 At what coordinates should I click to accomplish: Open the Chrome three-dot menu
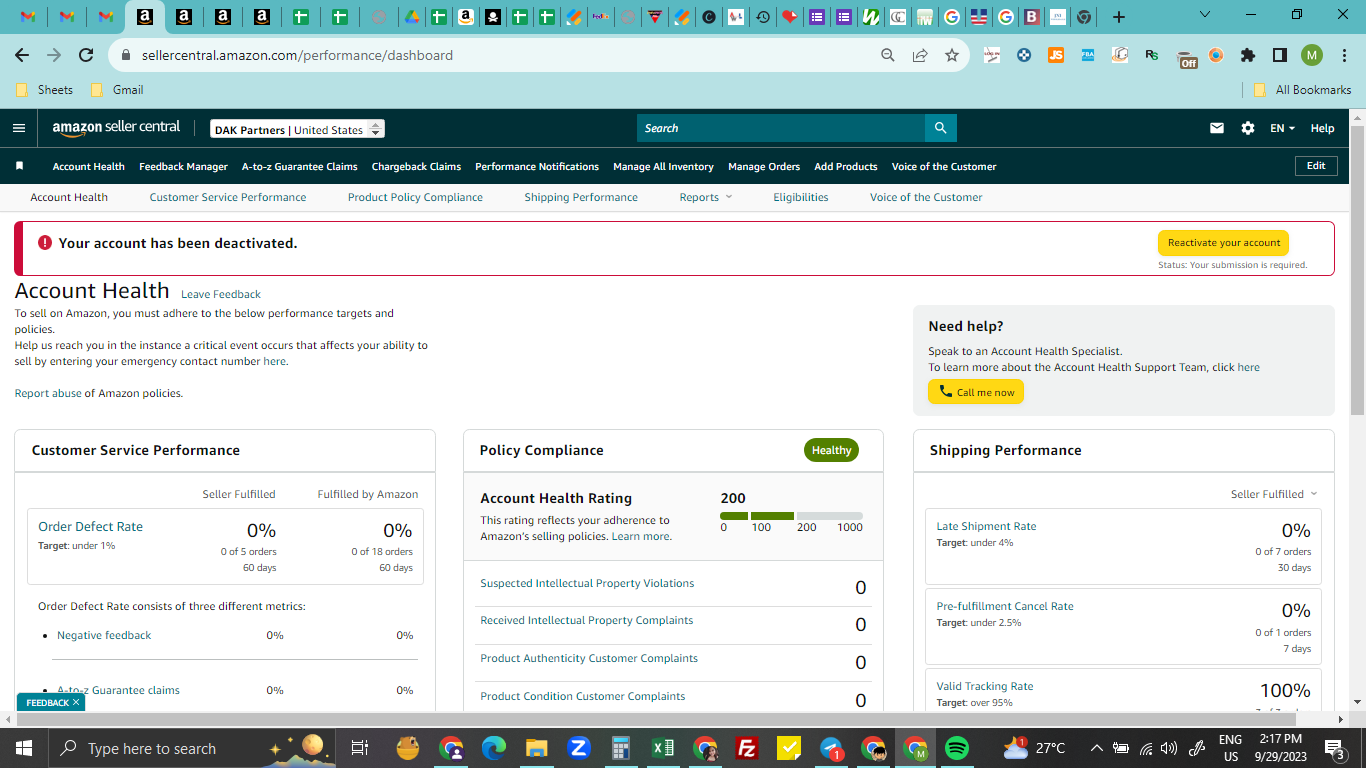click(1344, 55)
